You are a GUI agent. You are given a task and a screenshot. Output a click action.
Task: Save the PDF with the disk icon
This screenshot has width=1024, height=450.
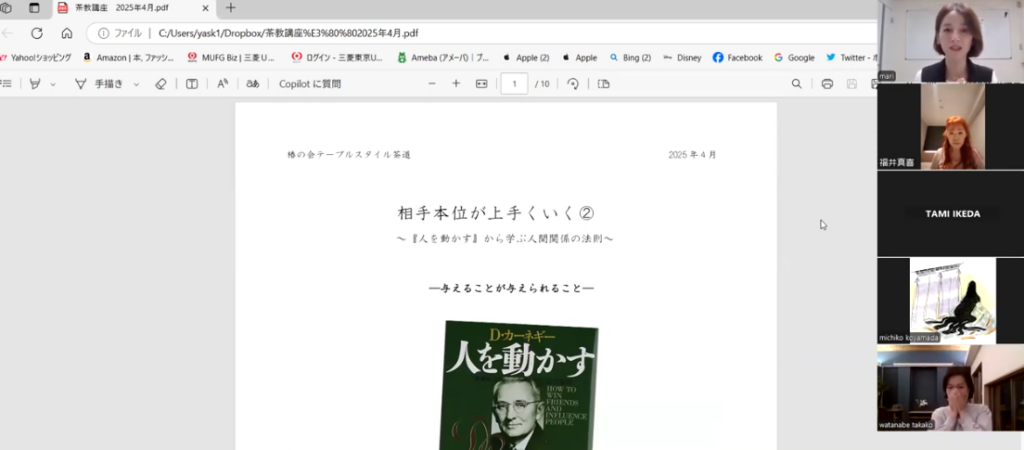click(852, 84)
